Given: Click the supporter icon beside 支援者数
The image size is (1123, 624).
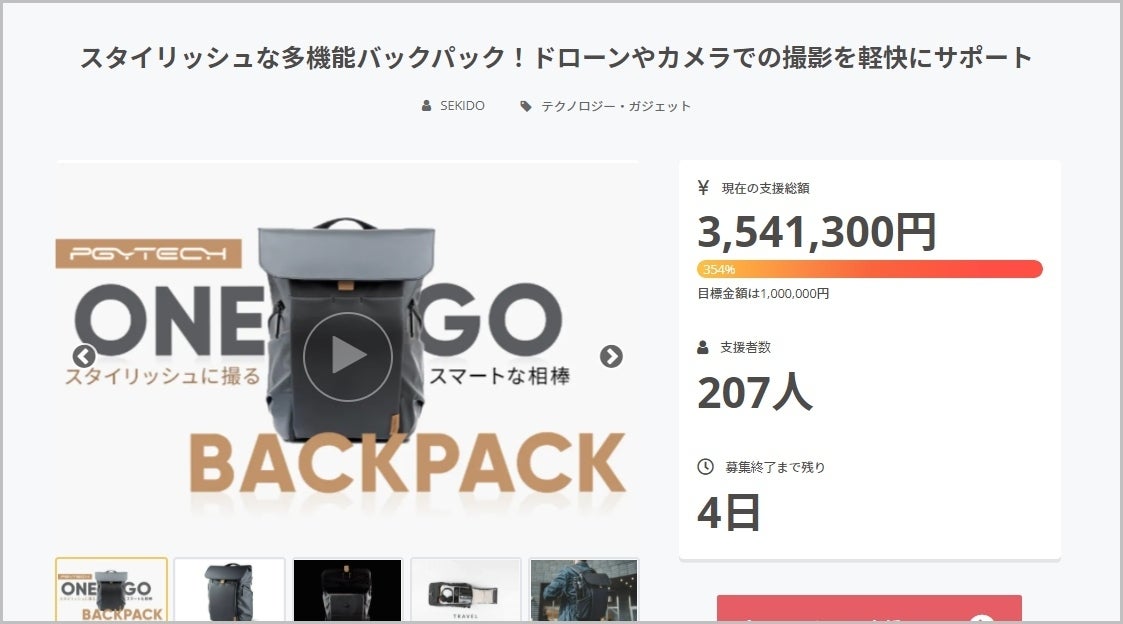Looking at the screenshot, I should tap(703, 347).
